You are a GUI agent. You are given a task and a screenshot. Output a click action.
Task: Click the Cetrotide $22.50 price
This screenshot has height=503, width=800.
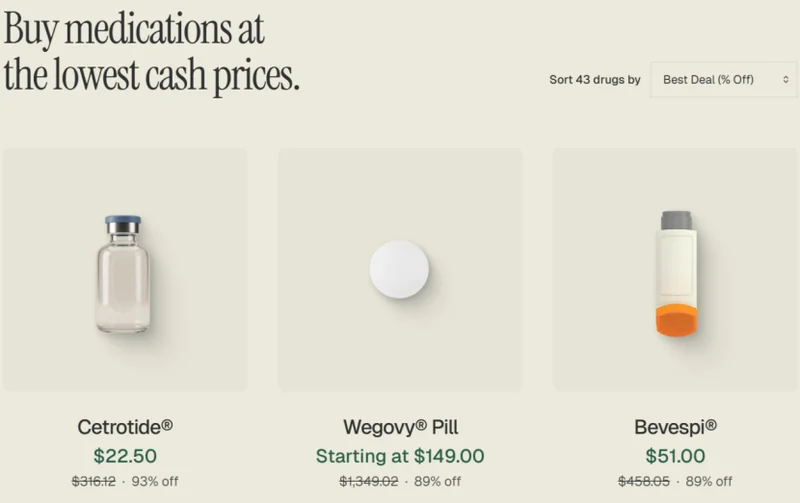coord(125,456)
